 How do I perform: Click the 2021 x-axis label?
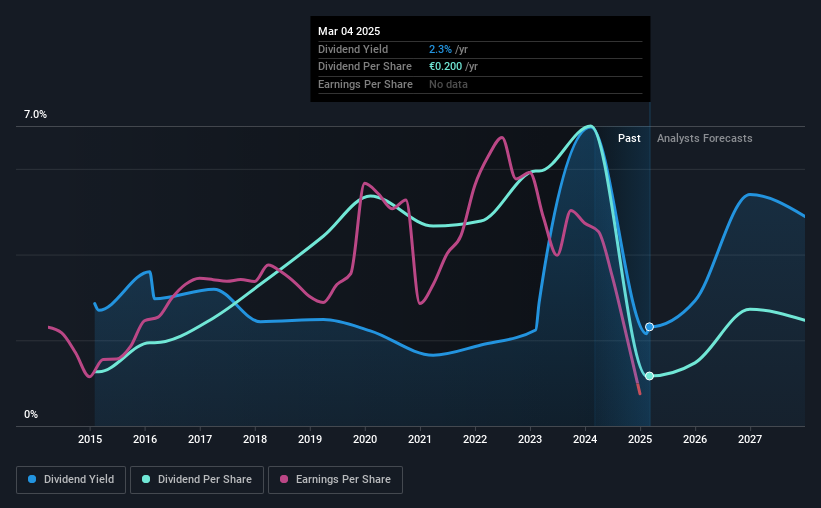tap(420, 439)
